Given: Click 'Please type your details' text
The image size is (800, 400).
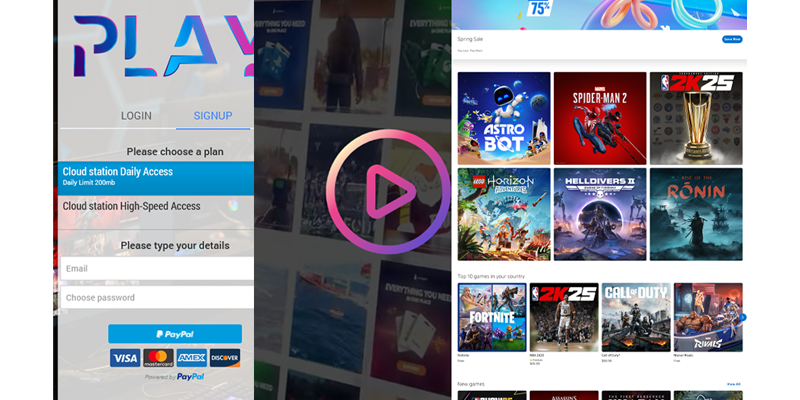Looking at the screenshot, I should coord(175,245).
